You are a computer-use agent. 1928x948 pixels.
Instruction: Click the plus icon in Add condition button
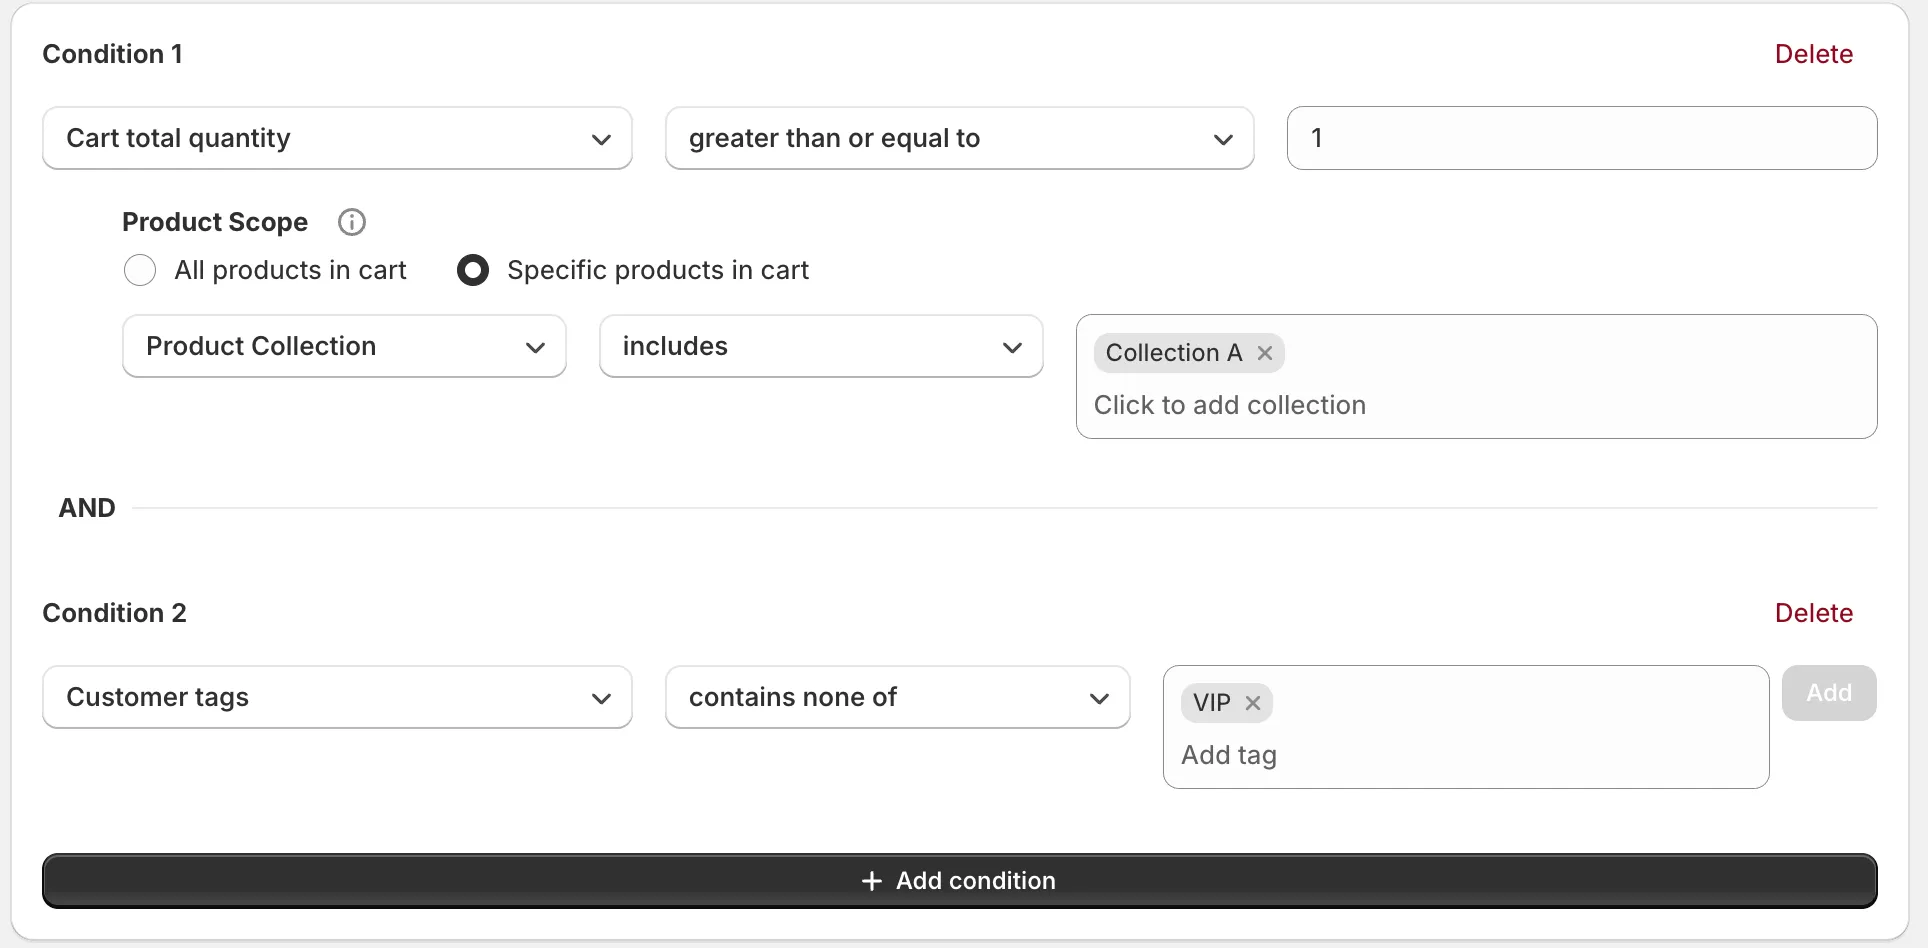(x=871, y=881)
